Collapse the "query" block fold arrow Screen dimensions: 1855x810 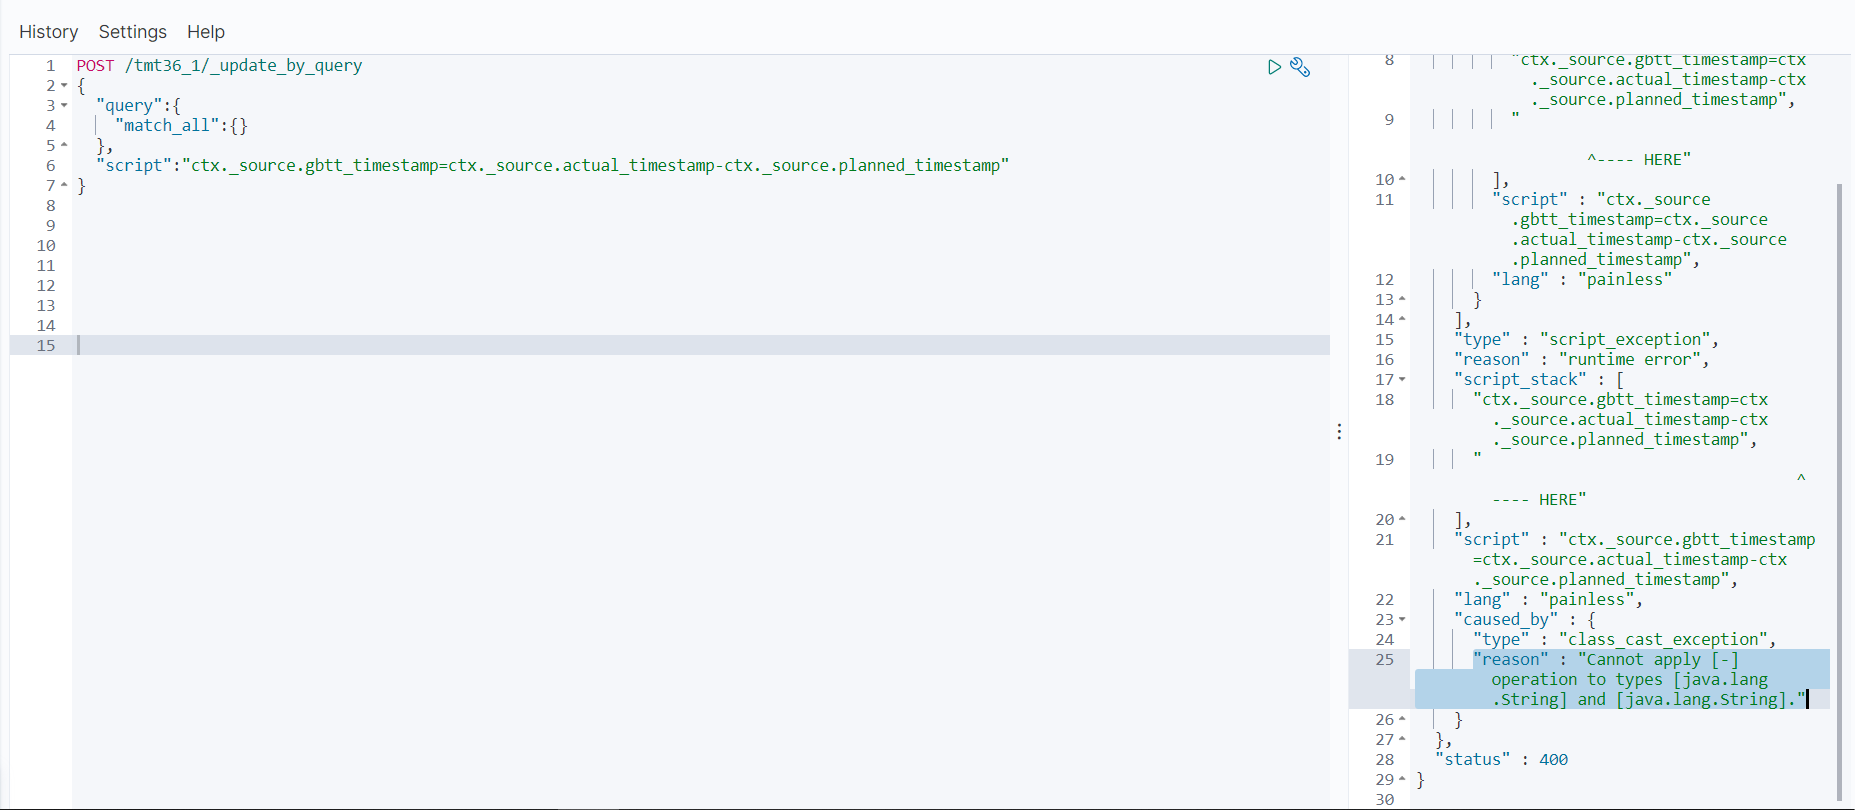64,106
